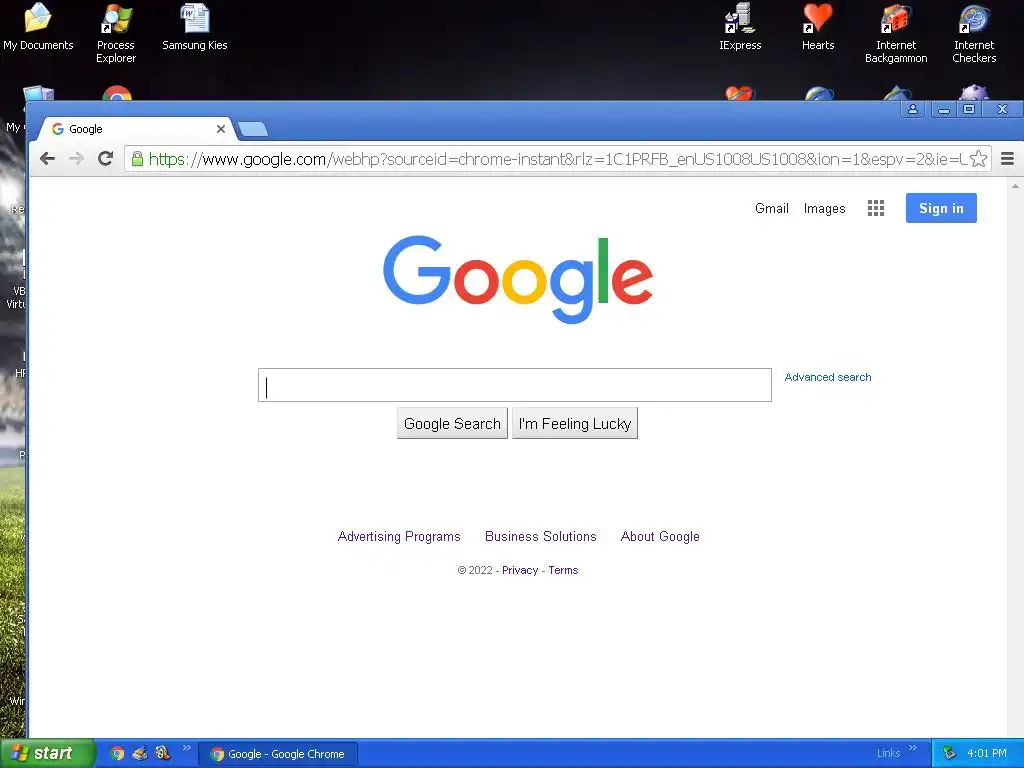Viewport: 1024px width, 768px height.
Task: Click the blue Sign in button
Action: pos(941,208)
